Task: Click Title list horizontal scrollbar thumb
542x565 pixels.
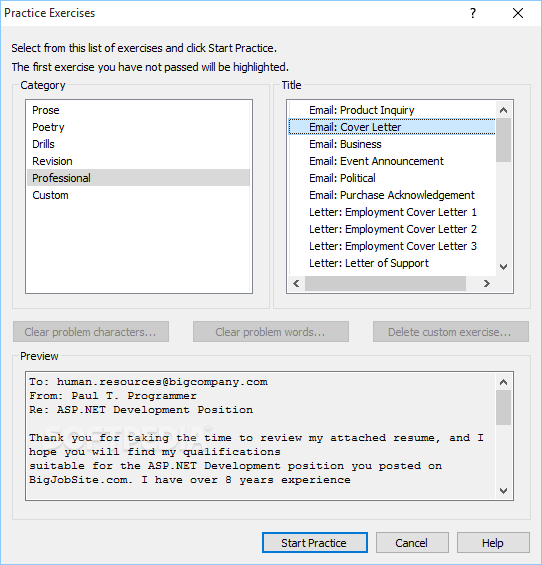Action: click(385, 284)
